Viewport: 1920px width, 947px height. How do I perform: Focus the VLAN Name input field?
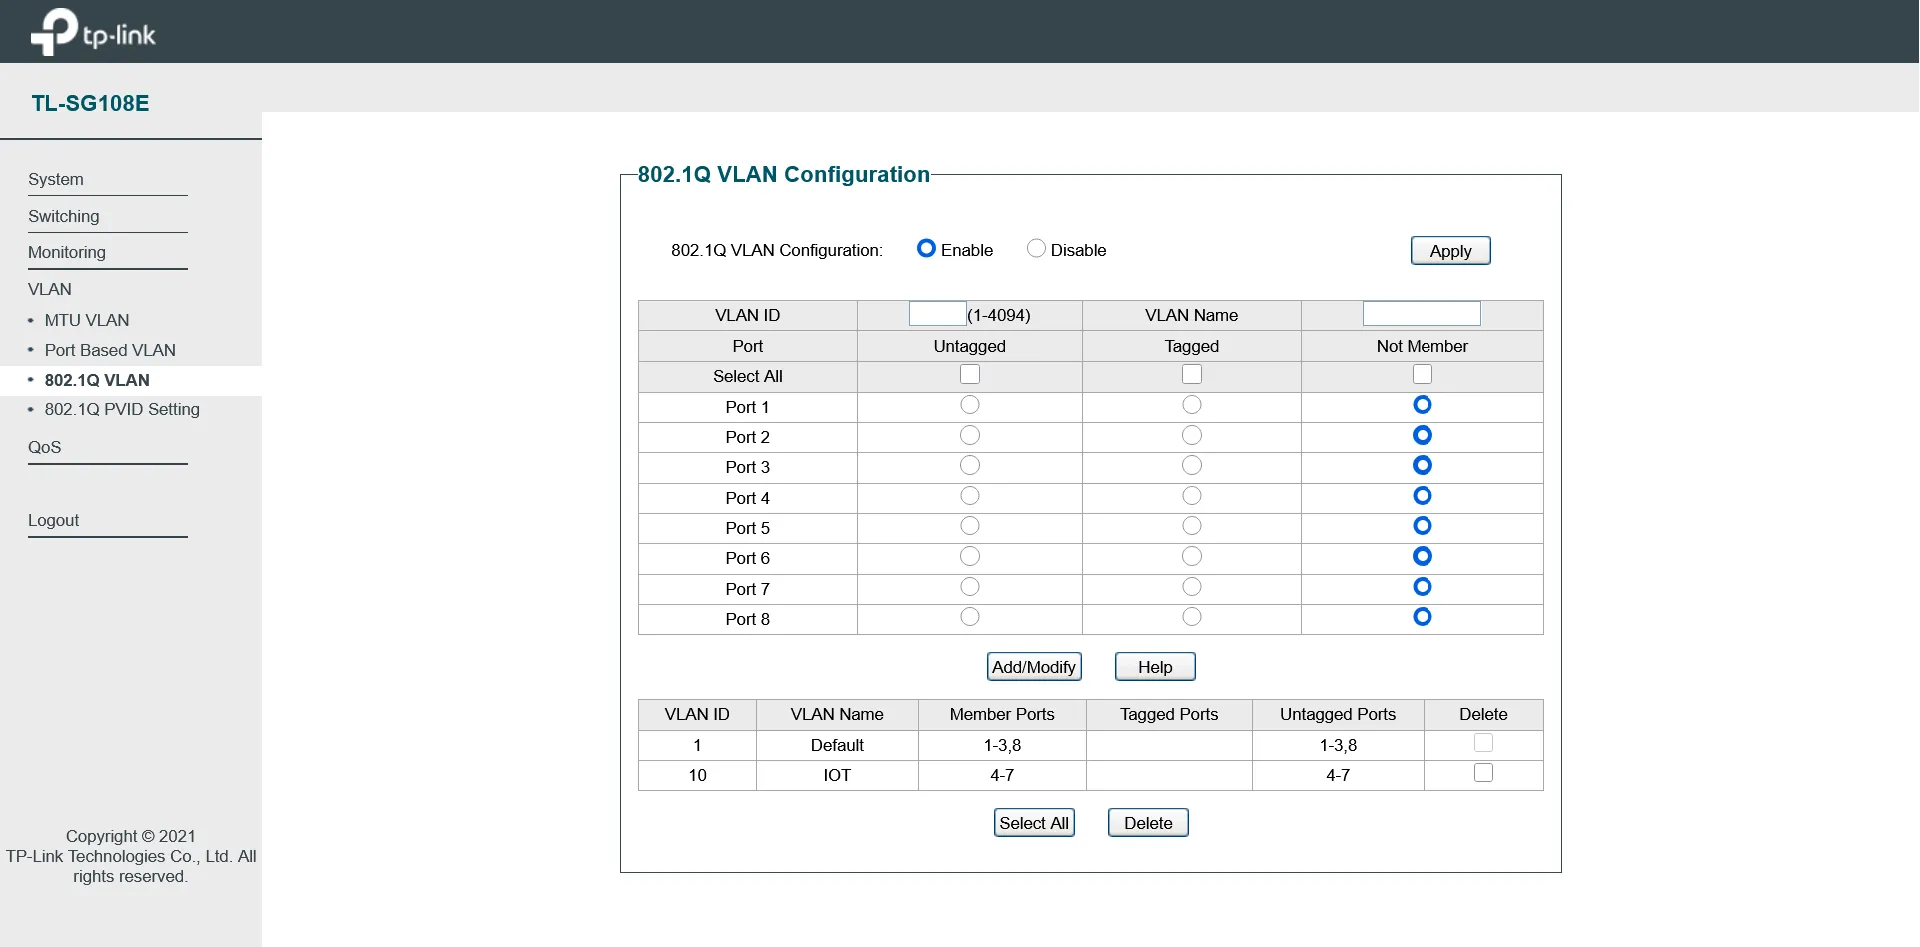point(1421,314)
